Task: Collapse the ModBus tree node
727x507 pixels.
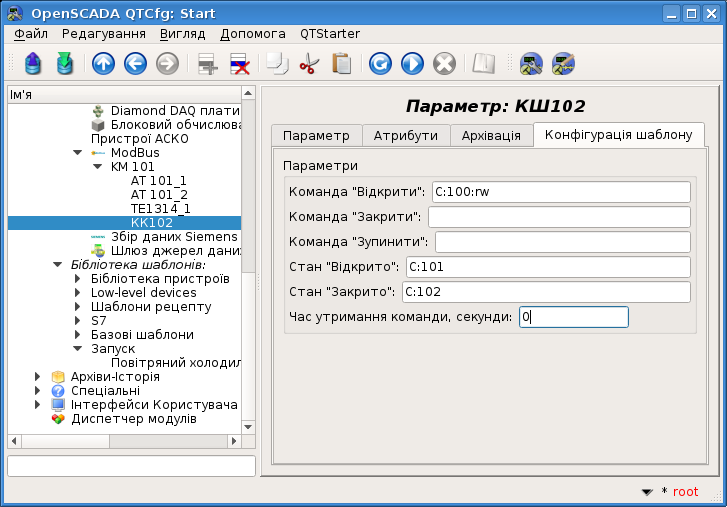Action: coord(77,152)
